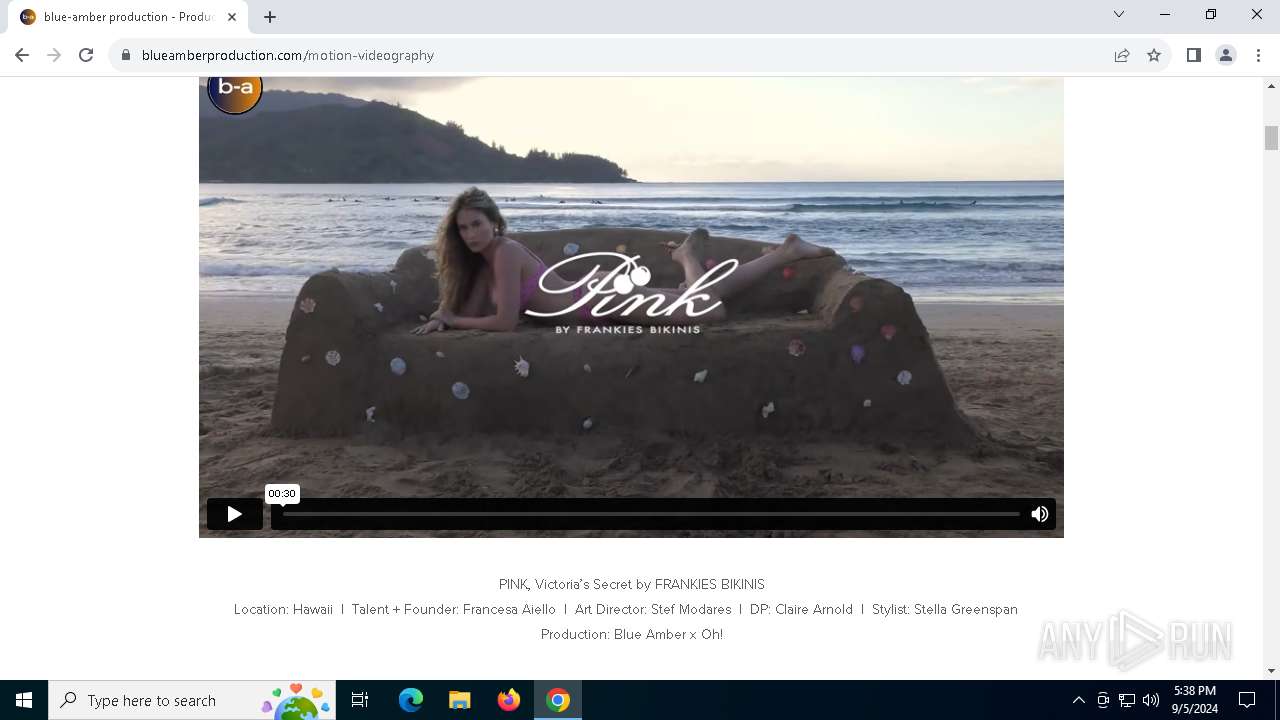Show hidden system tray icons
Viewport: 1280px width, 720px height.
[1078, 700]
